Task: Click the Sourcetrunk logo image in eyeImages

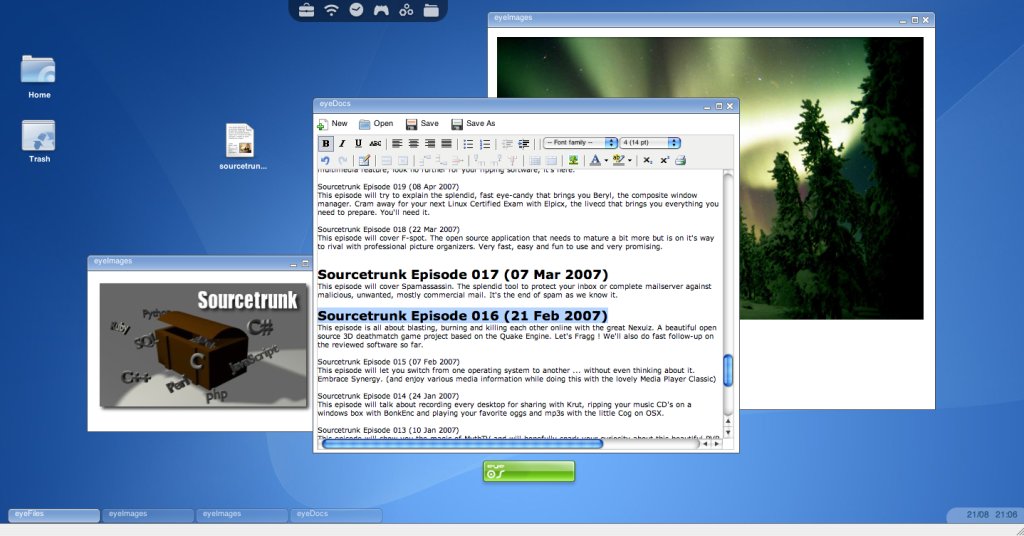Action: (x=203, y=345)
